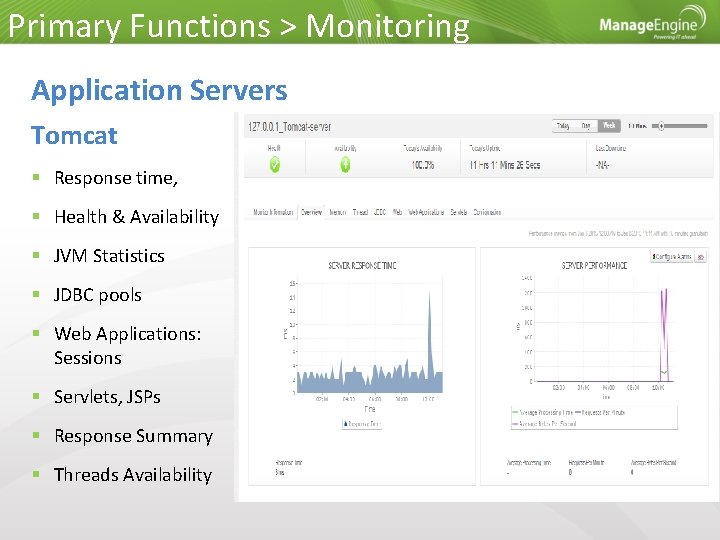Click the 'Health & Availability' bullet
720x540 pixels.
click(136, 217)
